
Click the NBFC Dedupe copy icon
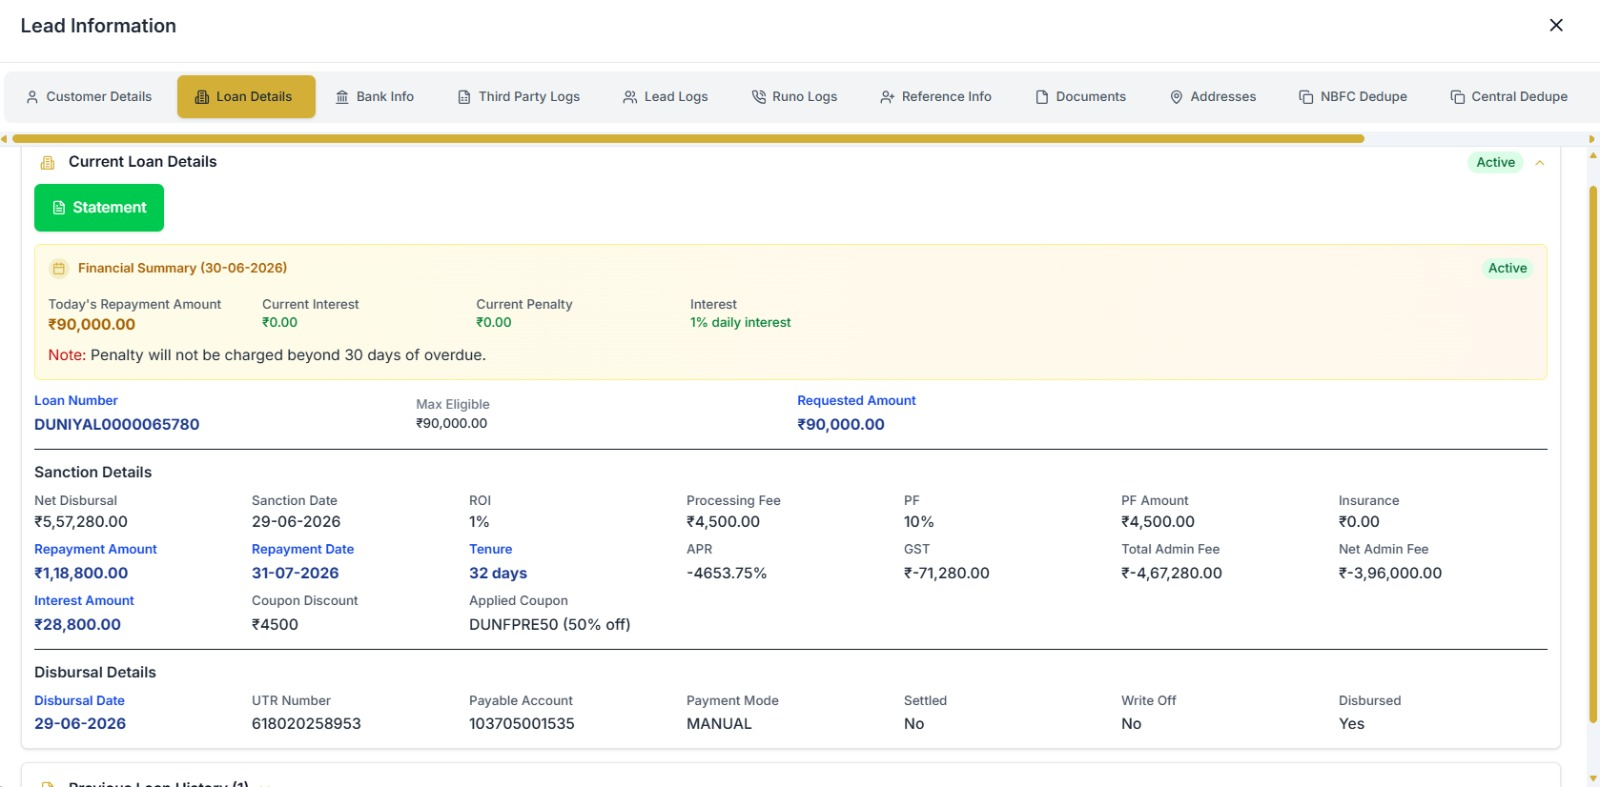(1306, 97)
